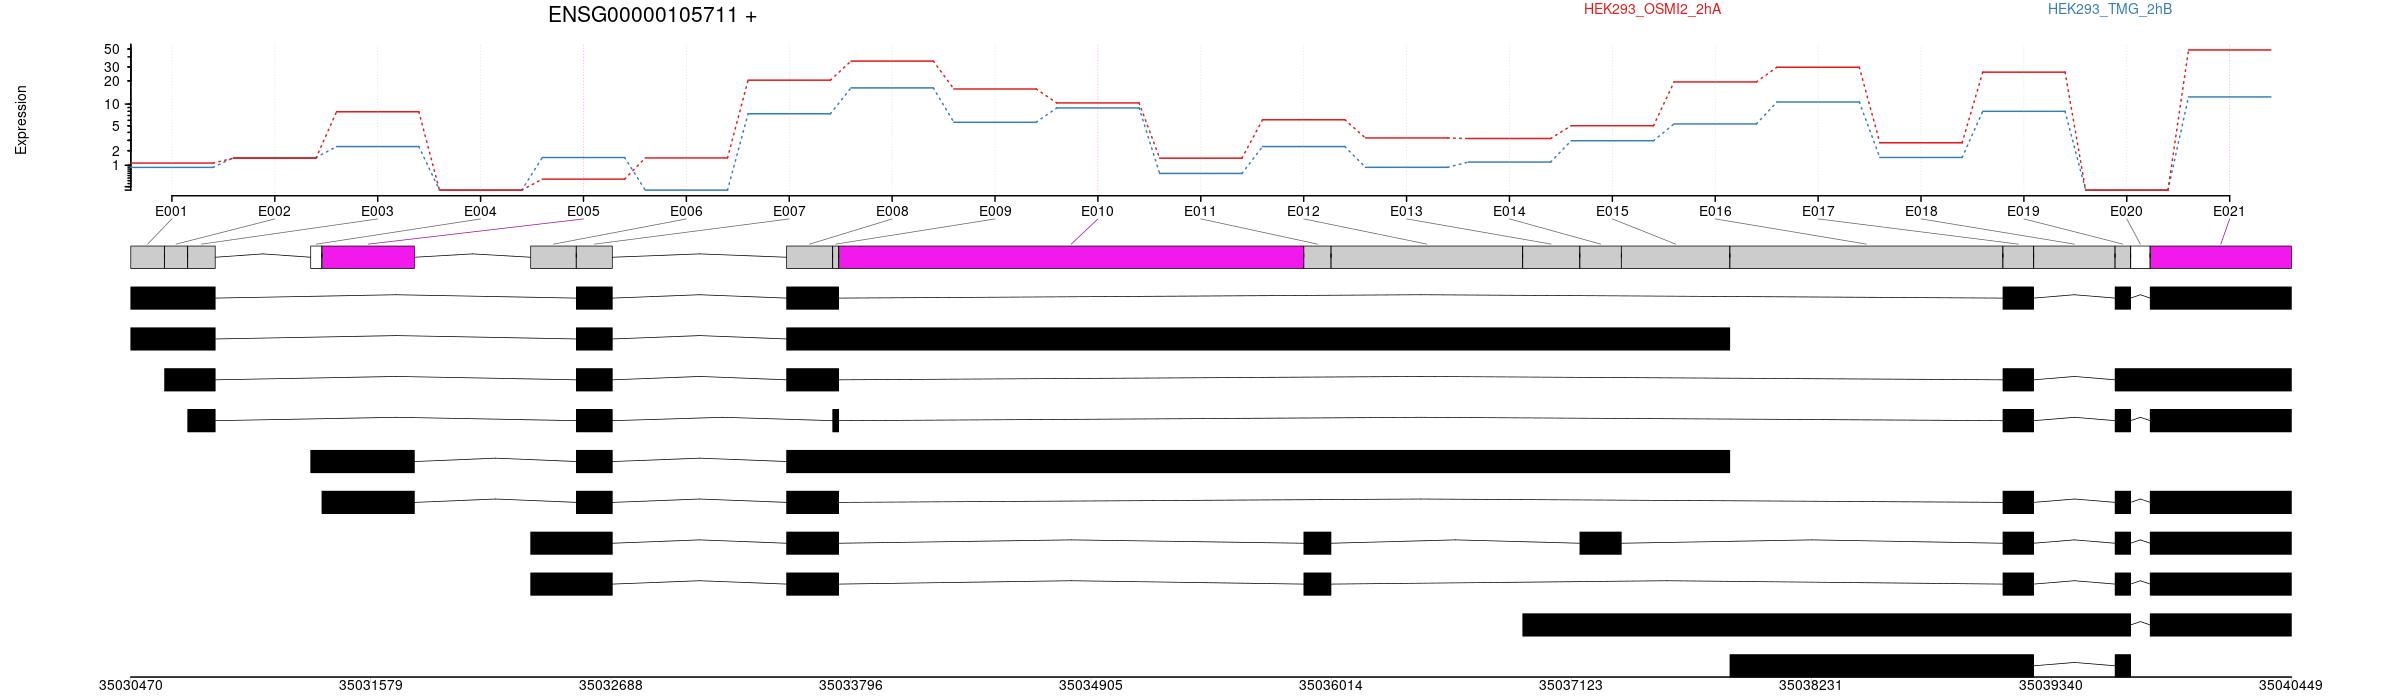Viewport: 2400px width, 700px height.
Task: Select exon label E017
Action: 1818,211
